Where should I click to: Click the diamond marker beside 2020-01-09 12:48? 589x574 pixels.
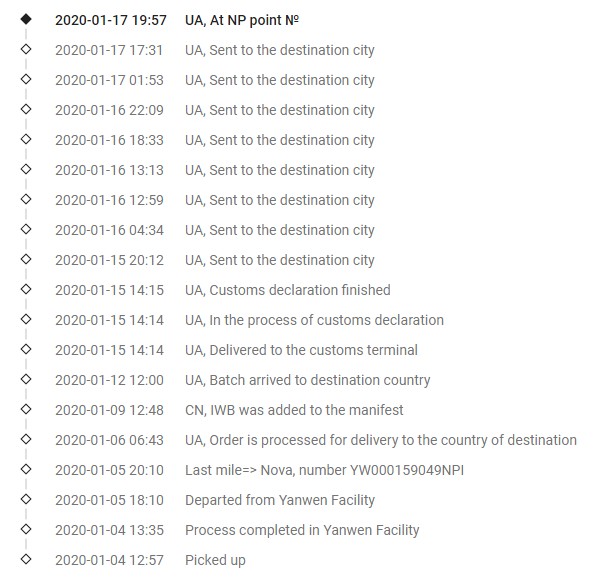(26, 409)
